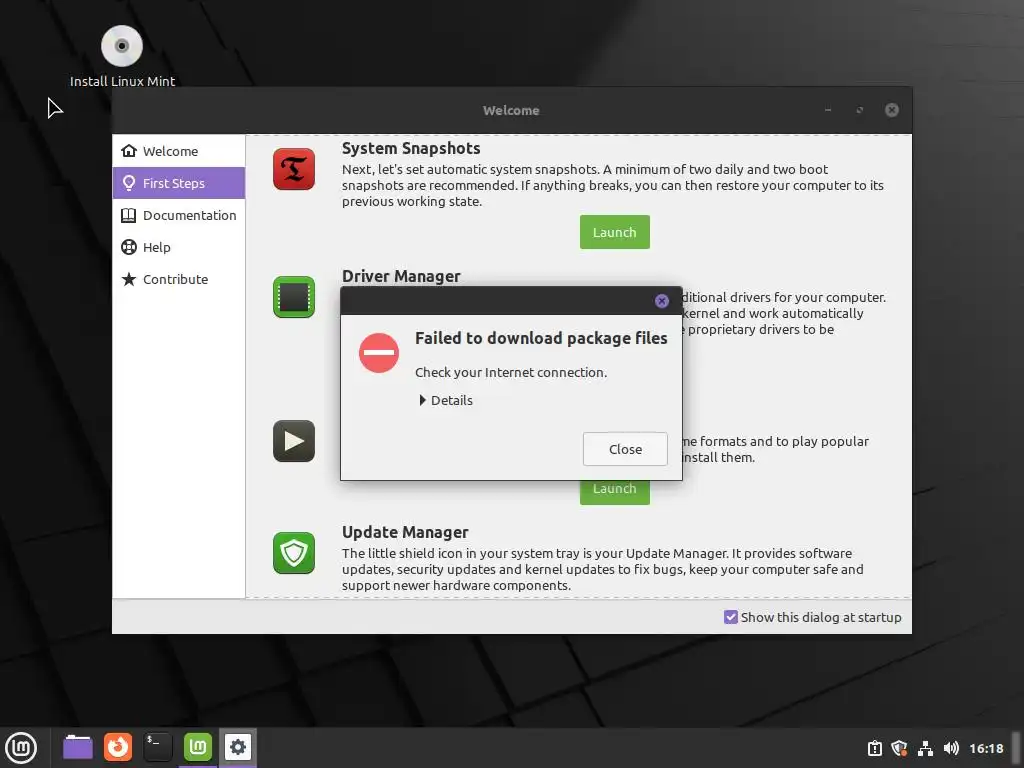This screenshot has height=768, width=1024.
Task: Open Documentation in the sidebar
Action: [179, 215]
